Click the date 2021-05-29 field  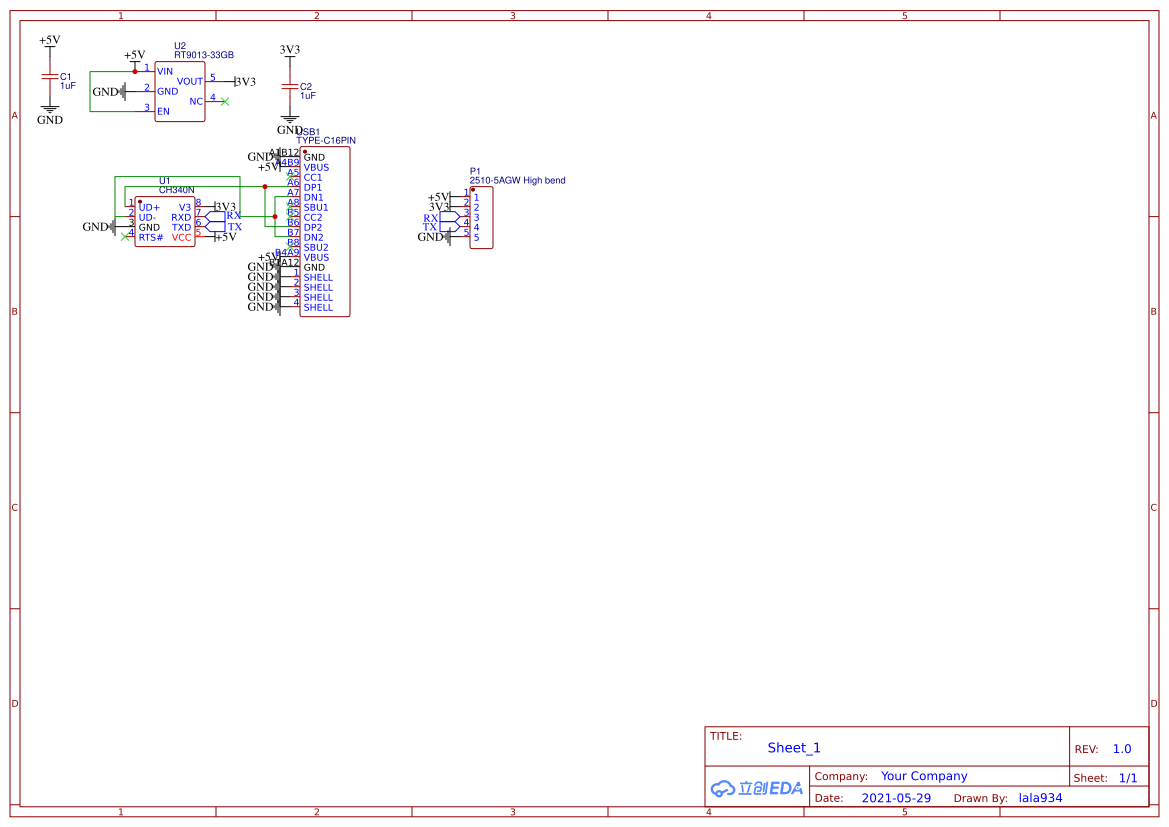pyautogui.click(x=896, y=798)
